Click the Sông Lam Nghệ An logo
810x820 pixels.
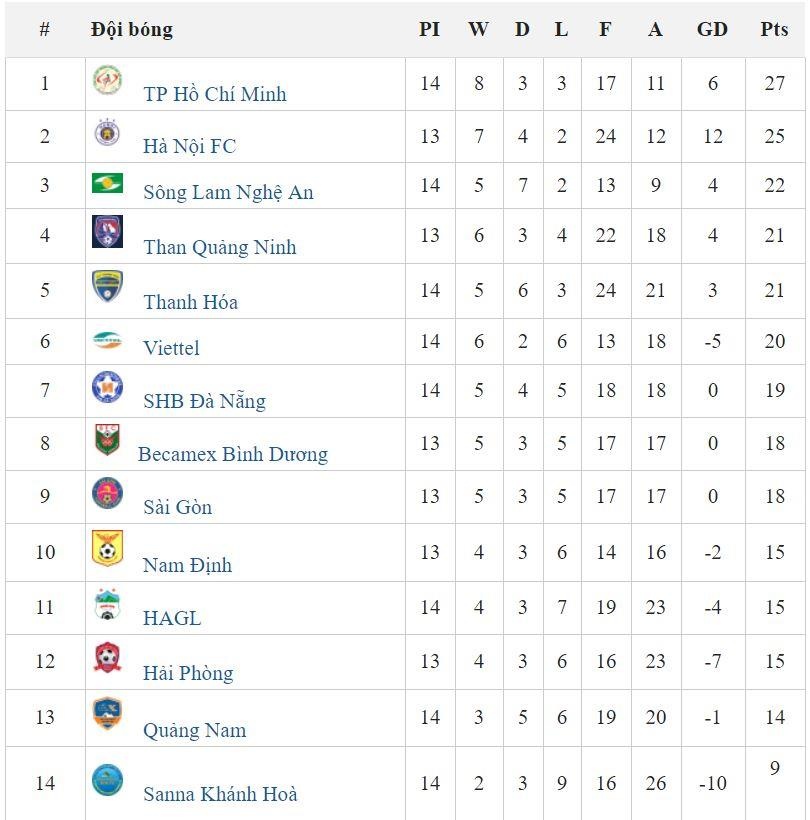pyautogui.click(x=107, y=183)
